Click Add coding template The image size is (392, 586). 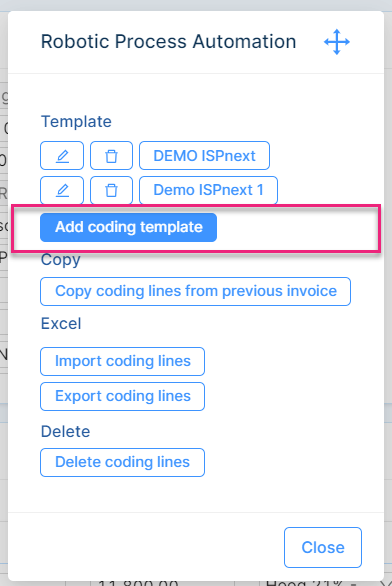coord(129,227)
